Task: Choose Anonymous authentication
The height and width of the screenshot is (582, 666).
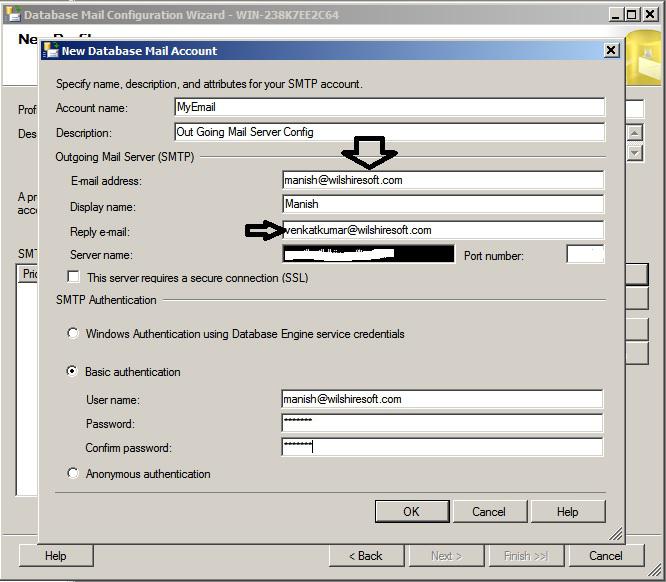Action: [x=73, y=473]
